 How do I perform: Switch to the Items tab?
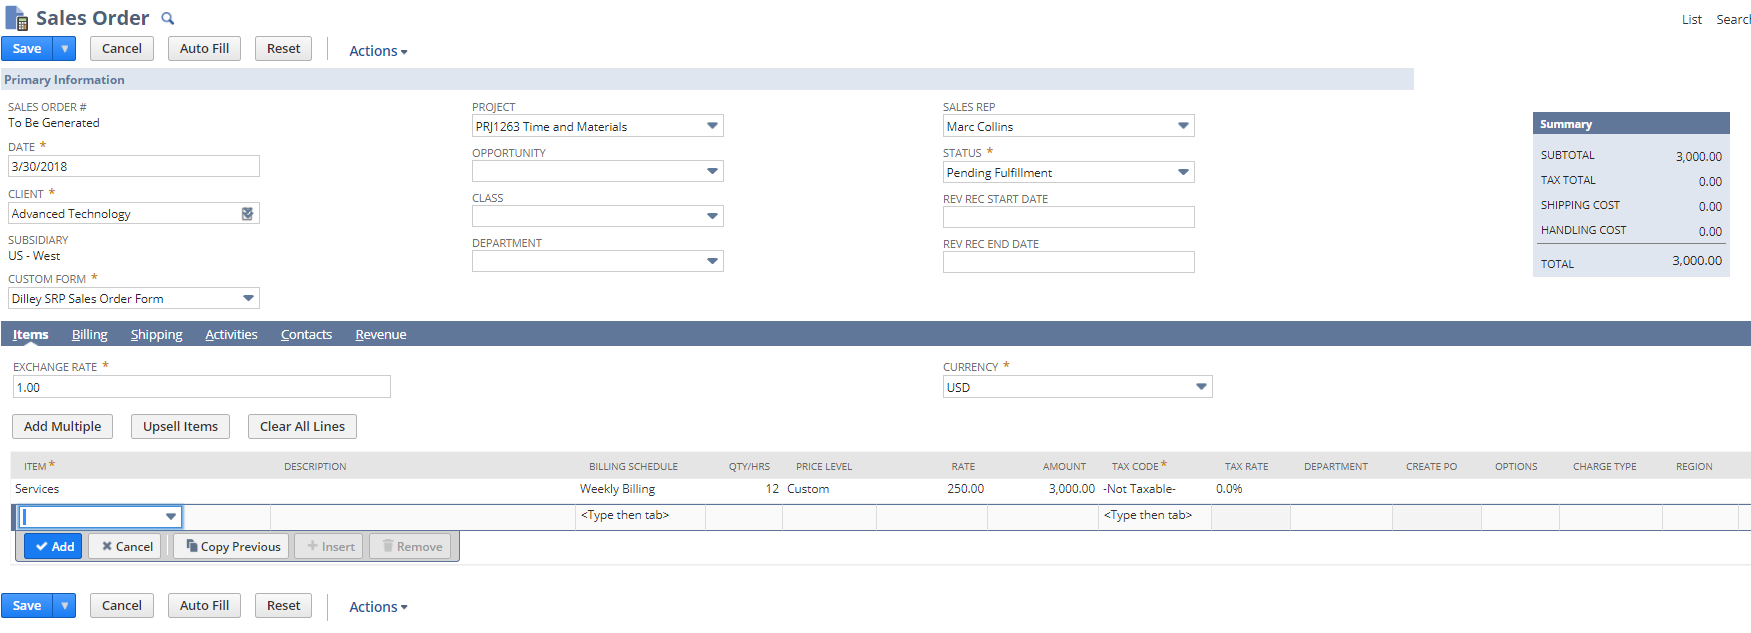click(30, 334)
